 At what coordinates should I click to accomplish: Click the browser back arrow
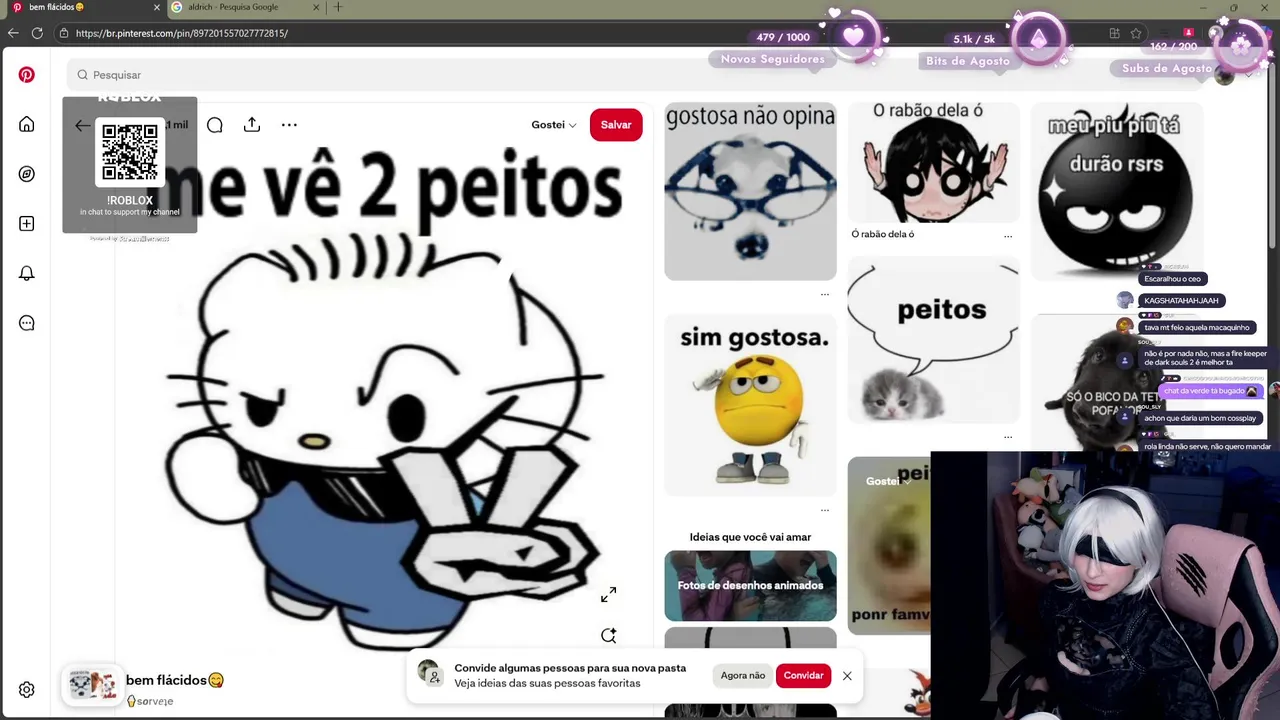13,33
